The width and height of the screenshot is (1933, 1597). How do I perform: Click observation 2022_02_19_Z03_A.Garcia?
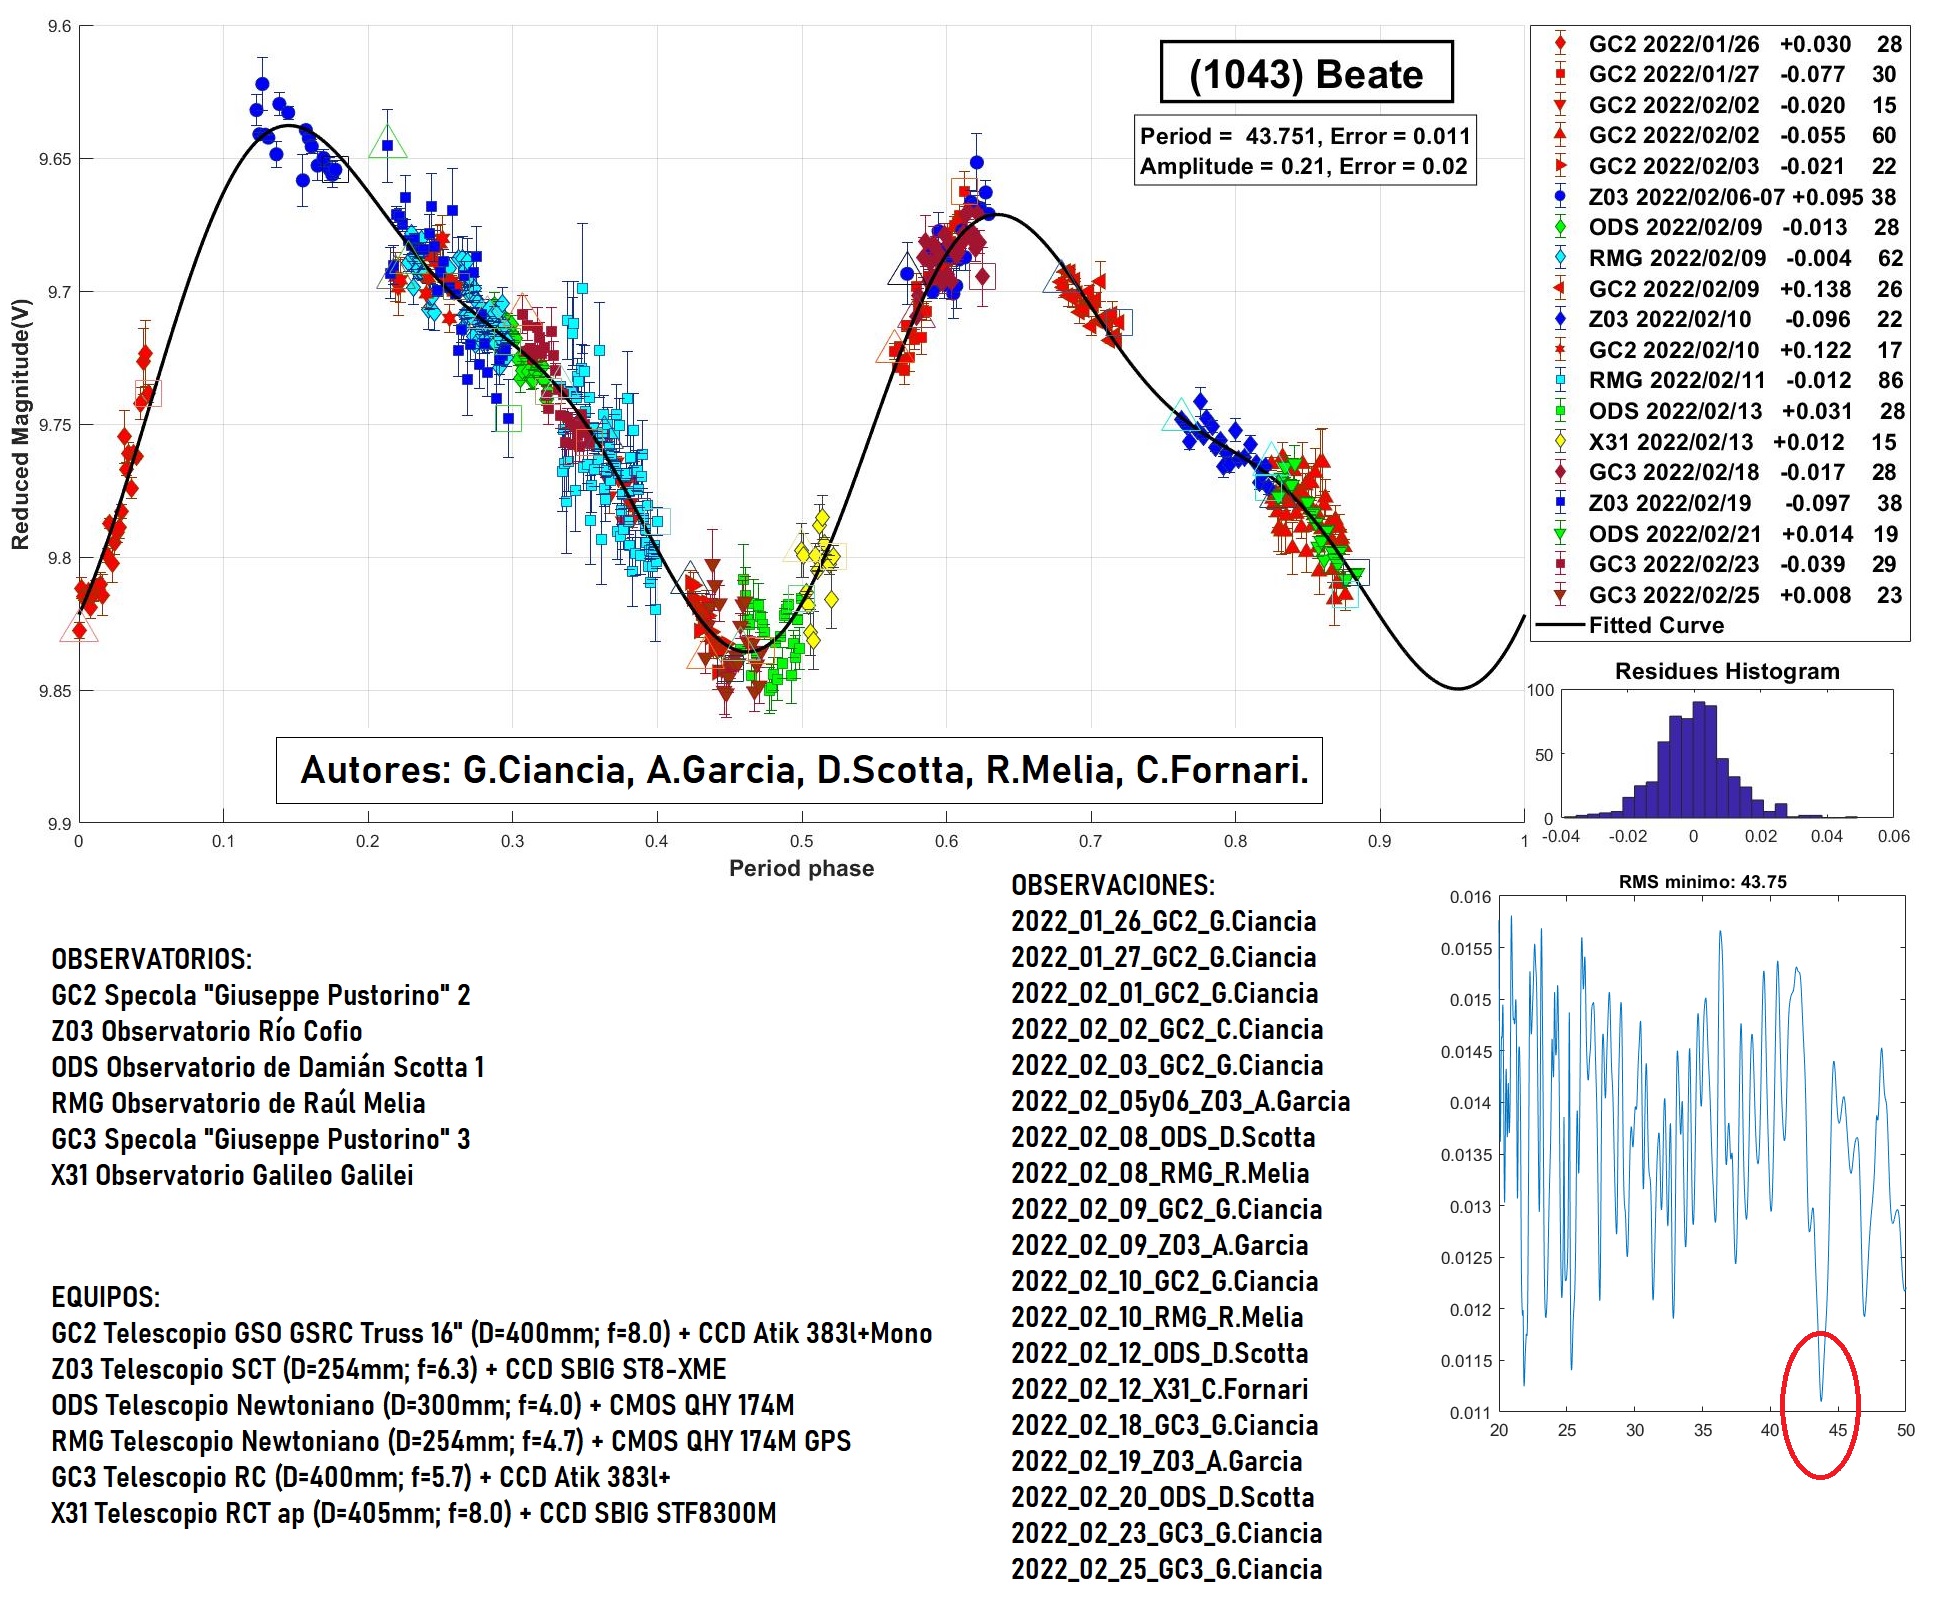pos(1156,1462)
